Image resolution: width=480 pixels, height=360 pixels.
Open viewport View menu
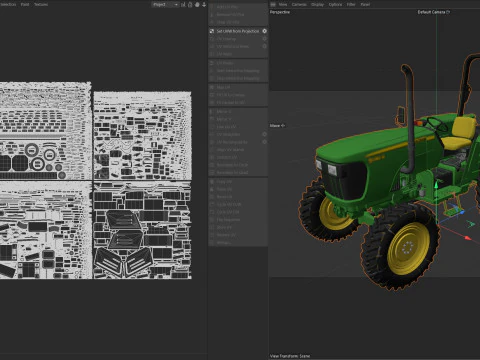tap(283, 4)
